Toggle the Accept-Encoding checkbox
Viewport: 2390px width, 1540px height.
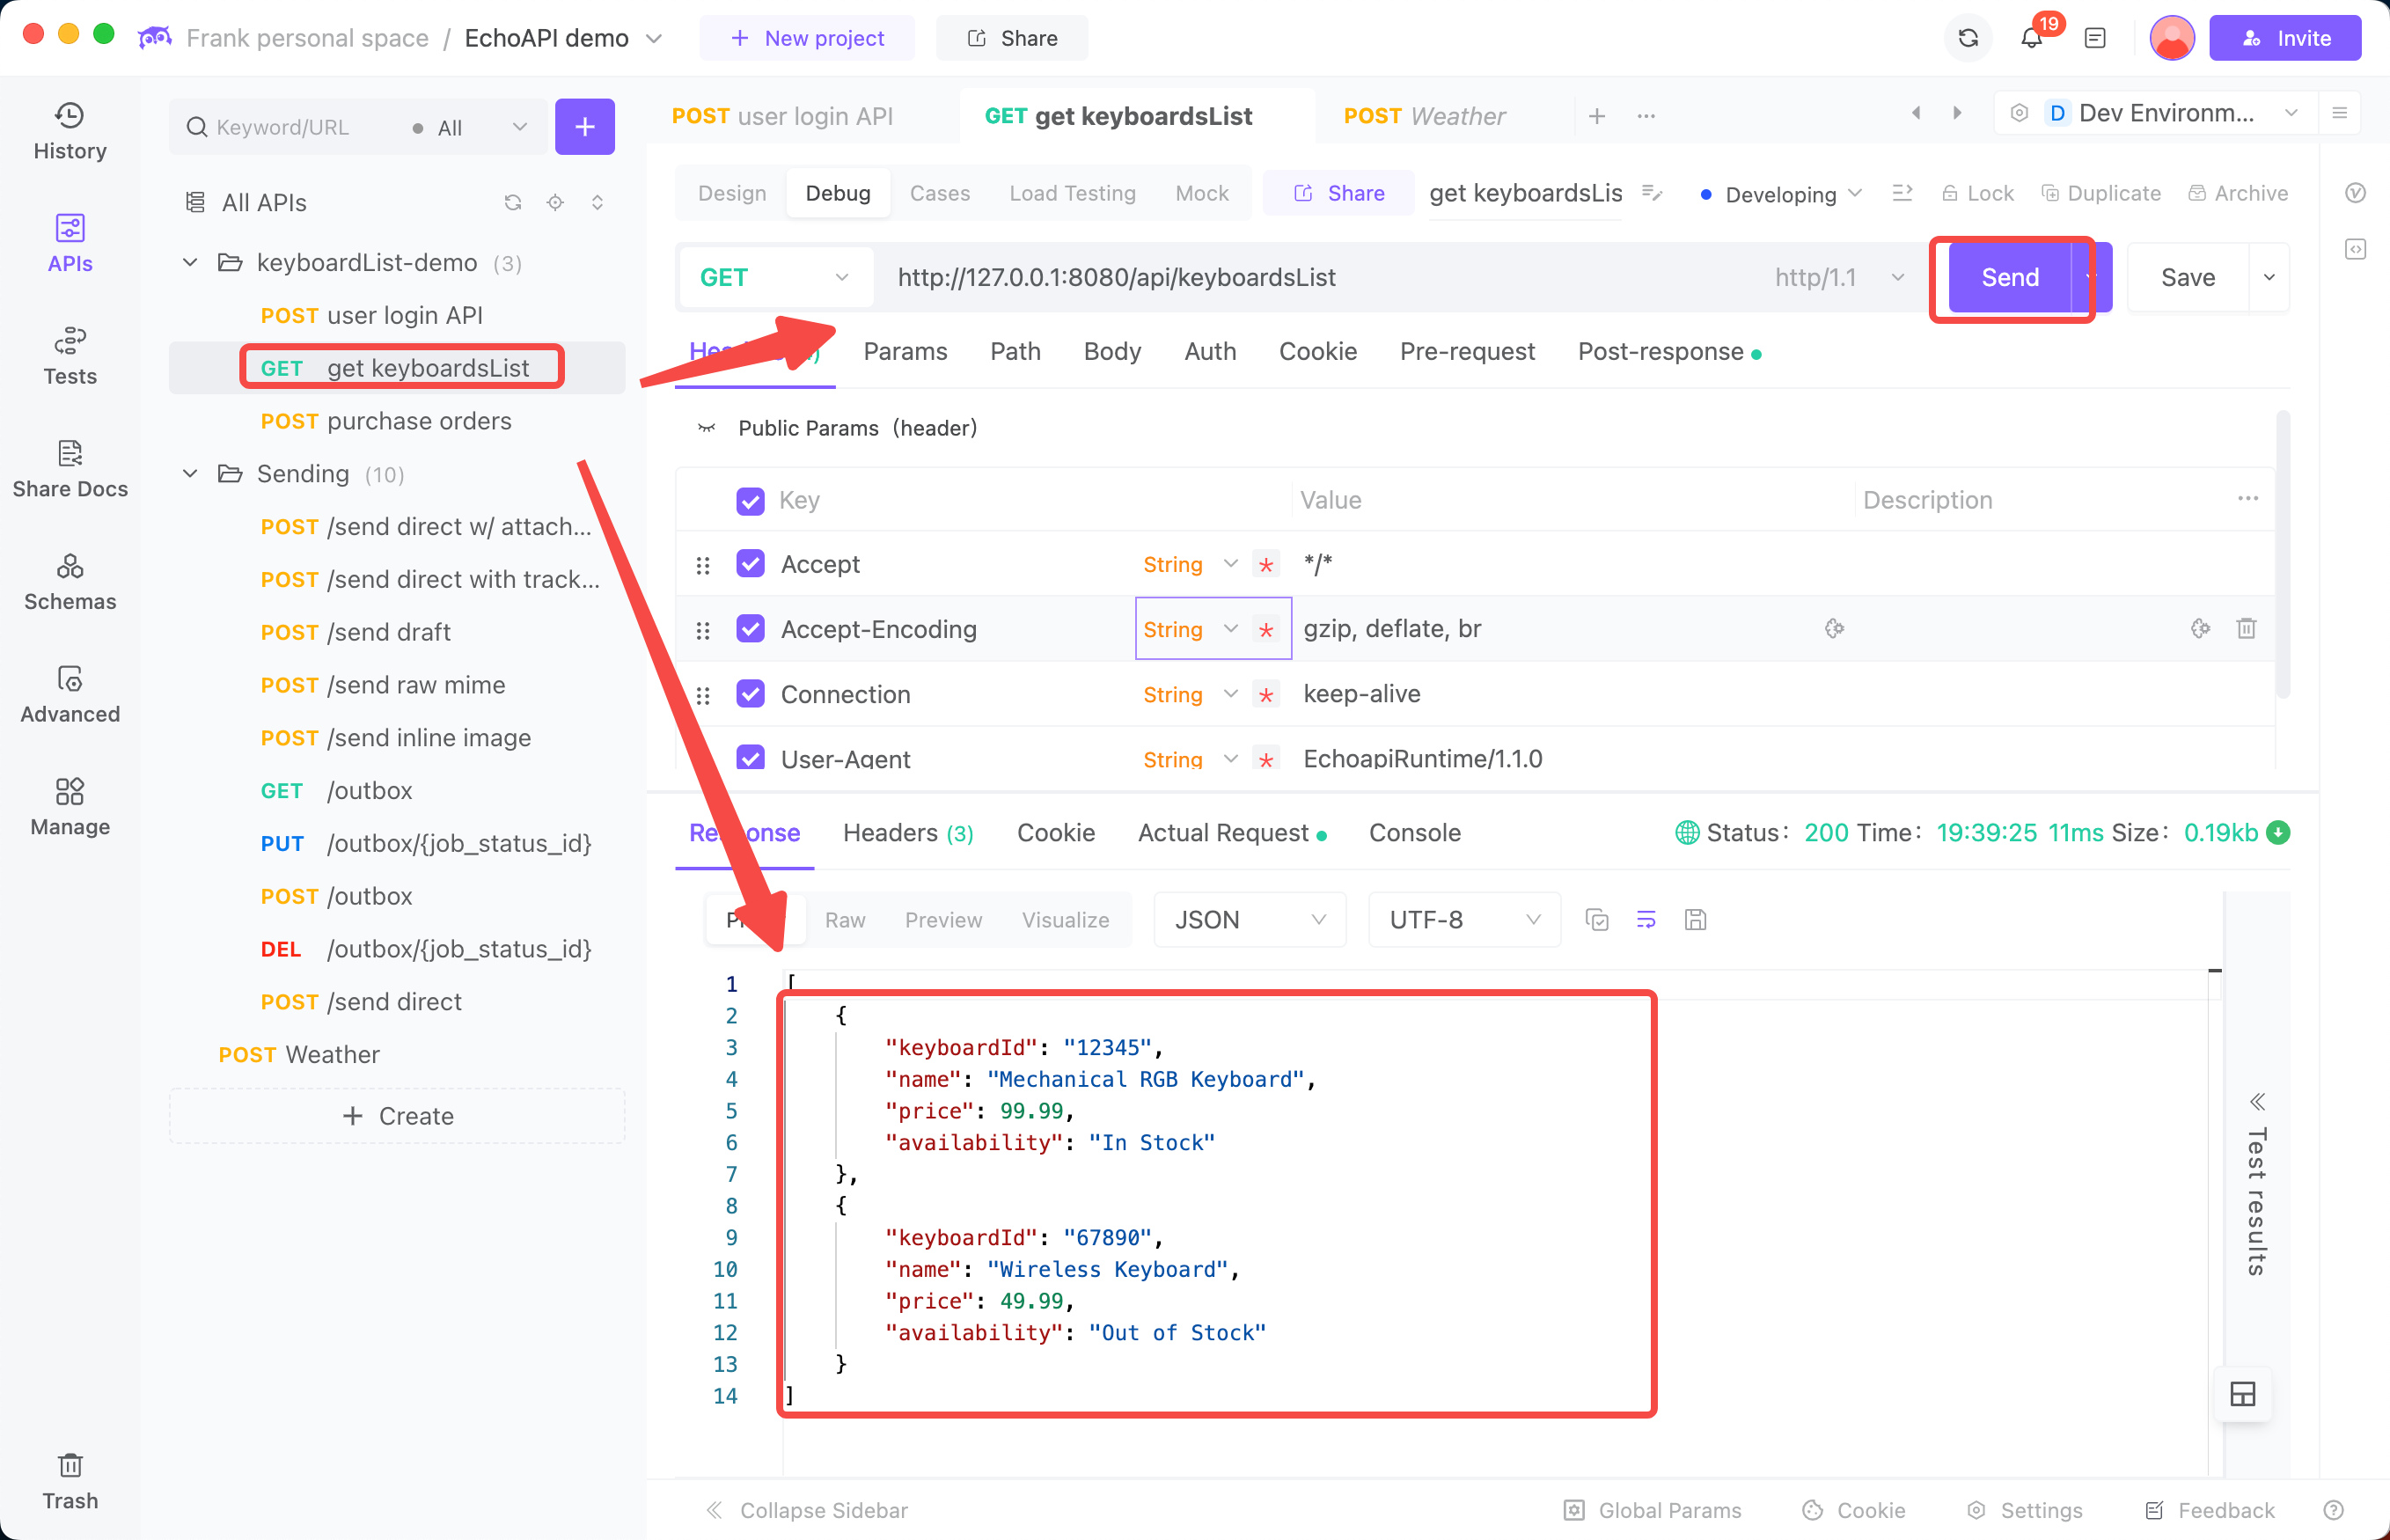(749, 629)
